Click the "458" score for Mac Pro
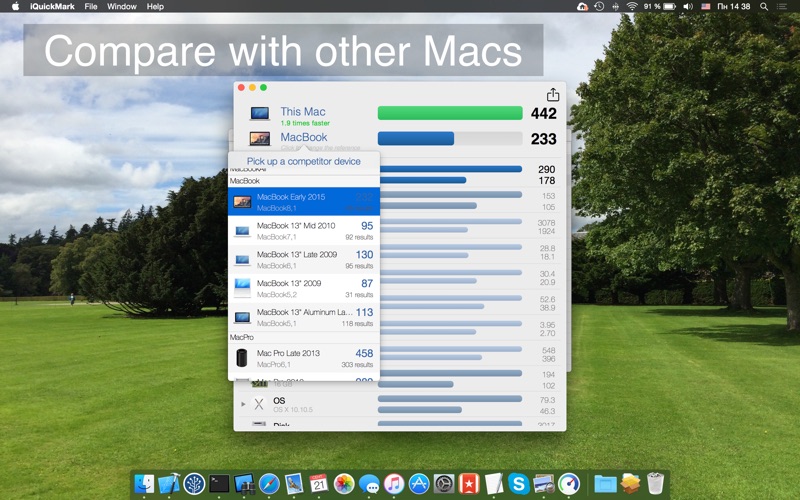The width and height of the screenshot is (800, 500). pos(364,353)
